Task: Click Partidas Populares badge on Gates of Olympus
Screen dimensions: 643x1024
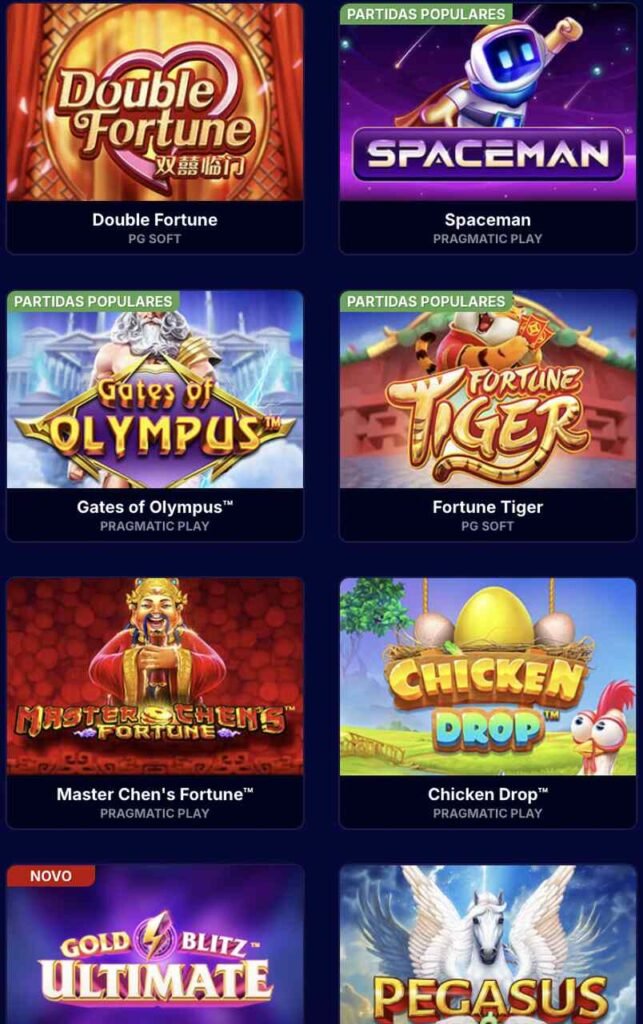Action: tap(93, 301)
